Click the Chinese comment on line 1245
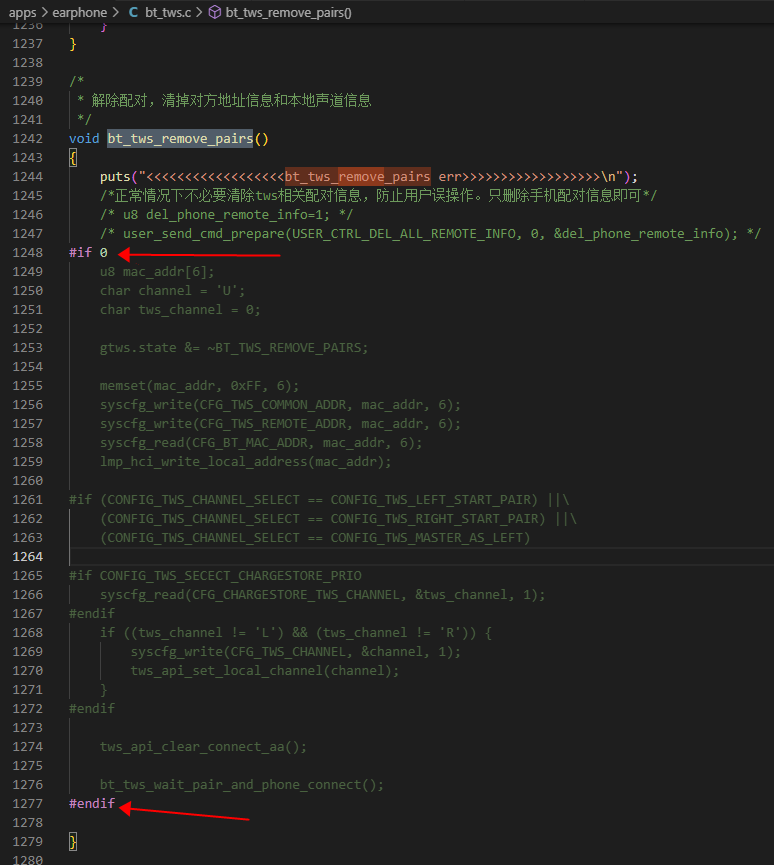 pos(378,196)
